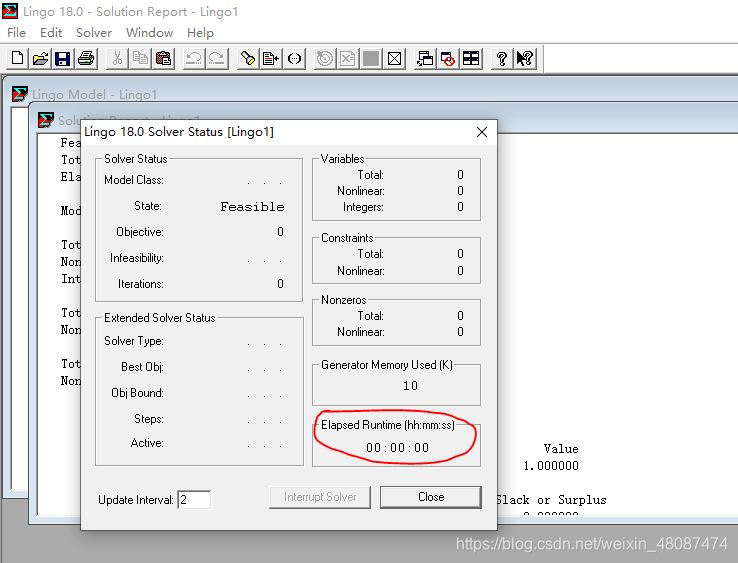This screenshot has height=563, width=738.
Task: Copy selection with the Copy icon
Action: pos(140,58)
